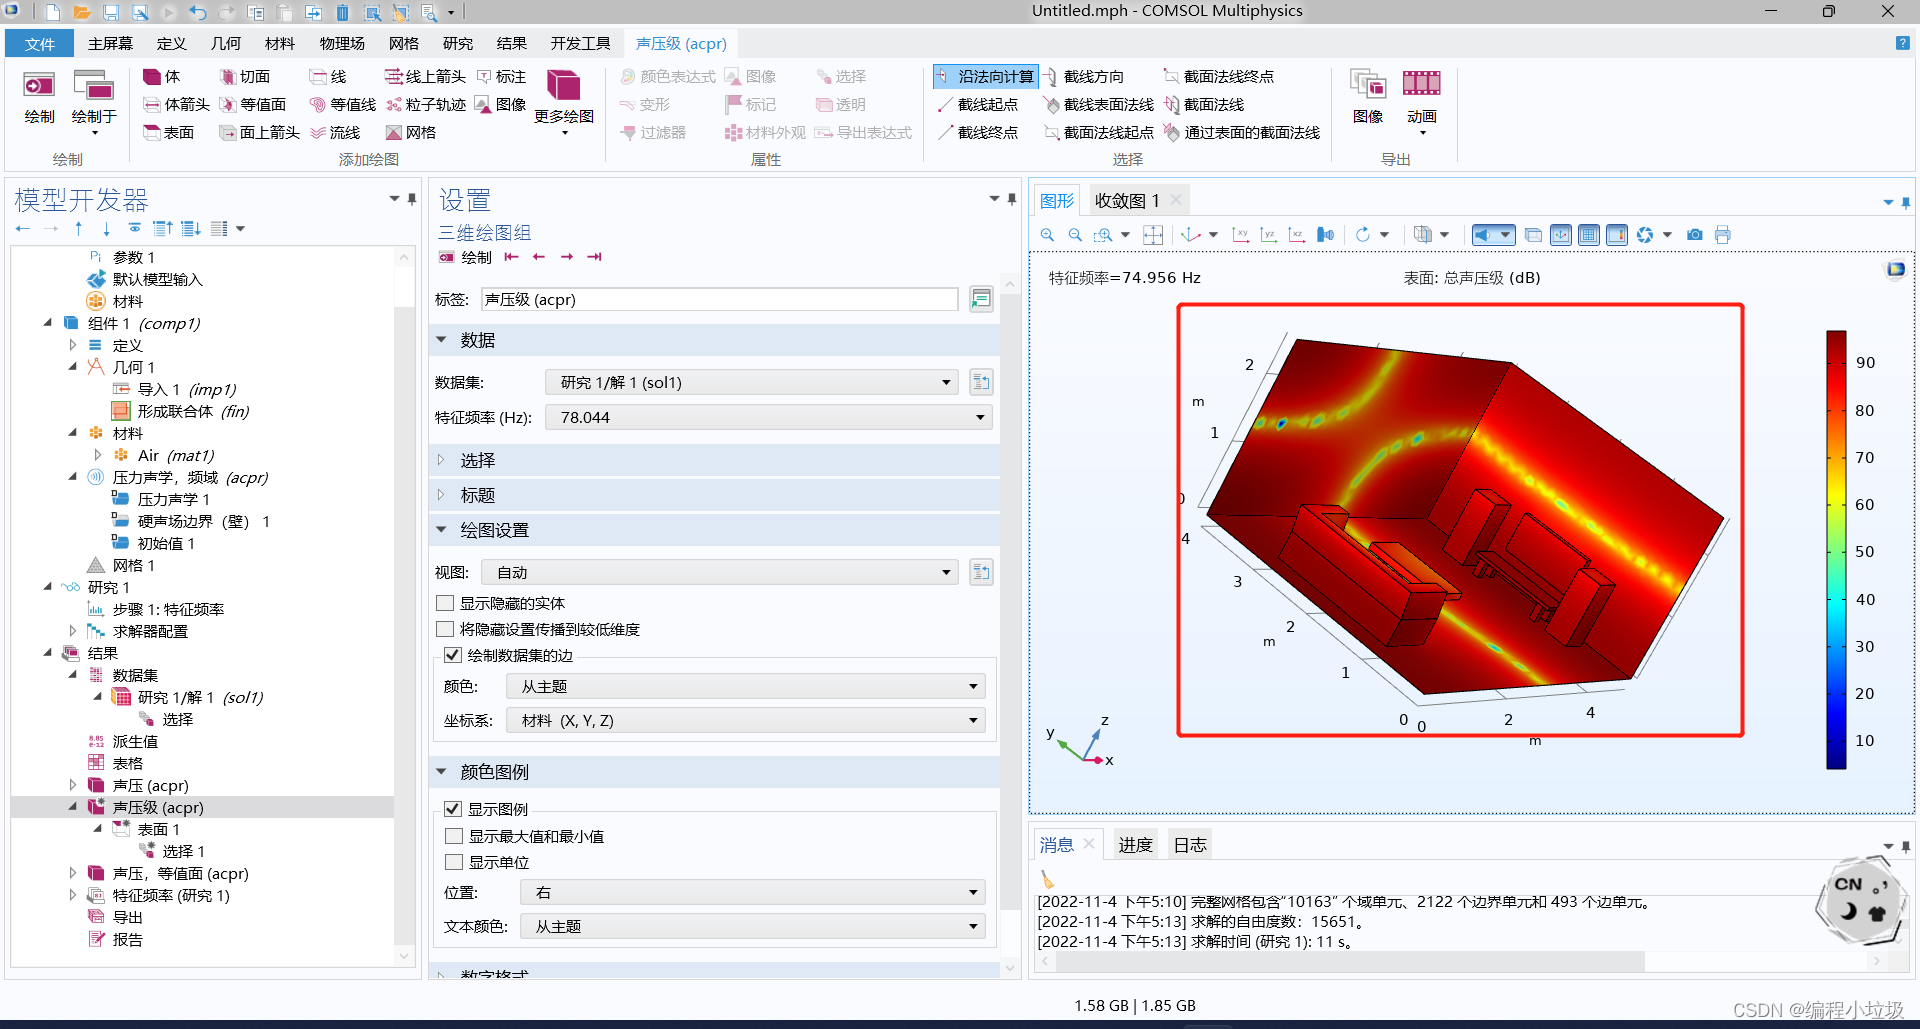
Task: Click the Label (标签) input field
Action: (x=720, y=299)
